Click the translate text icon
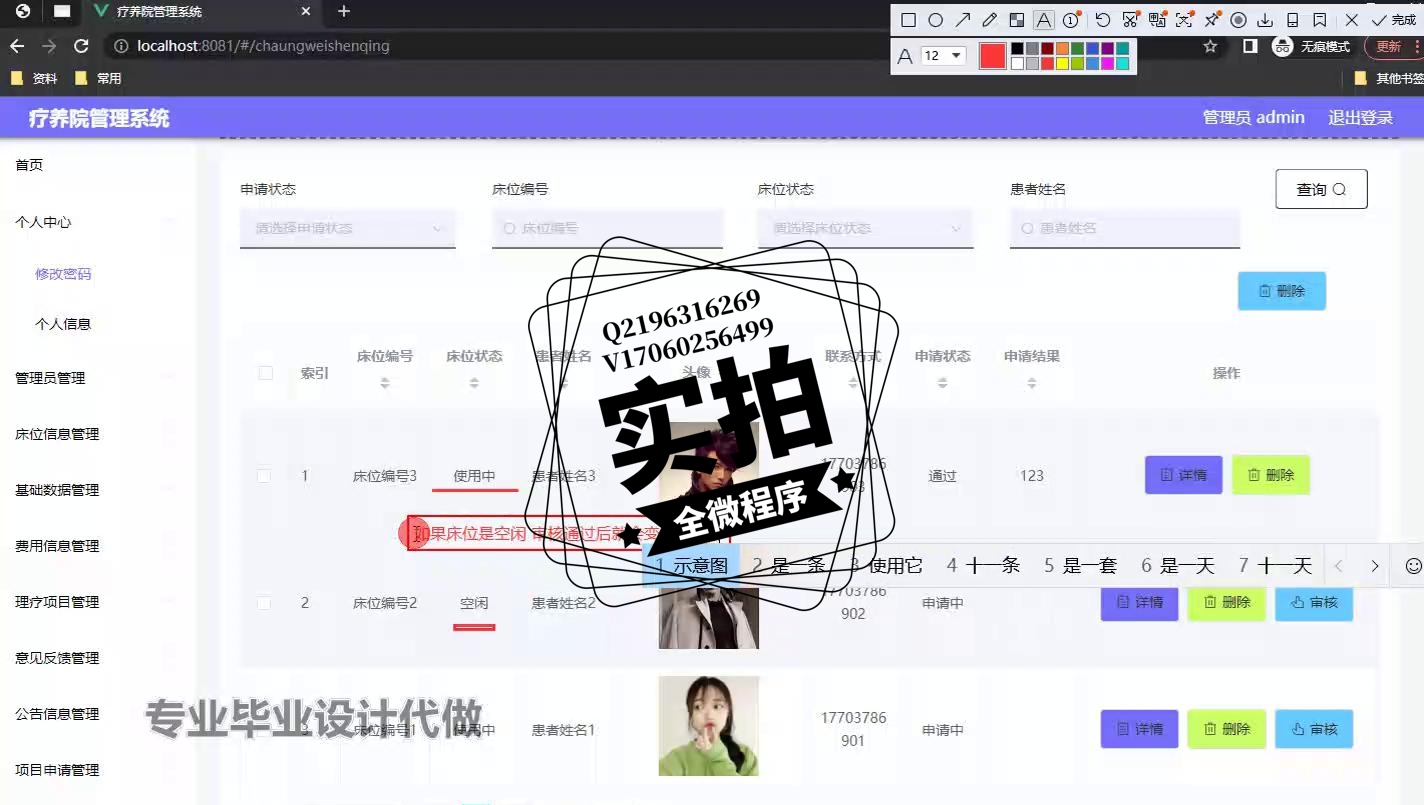 tap(1157, 20)
